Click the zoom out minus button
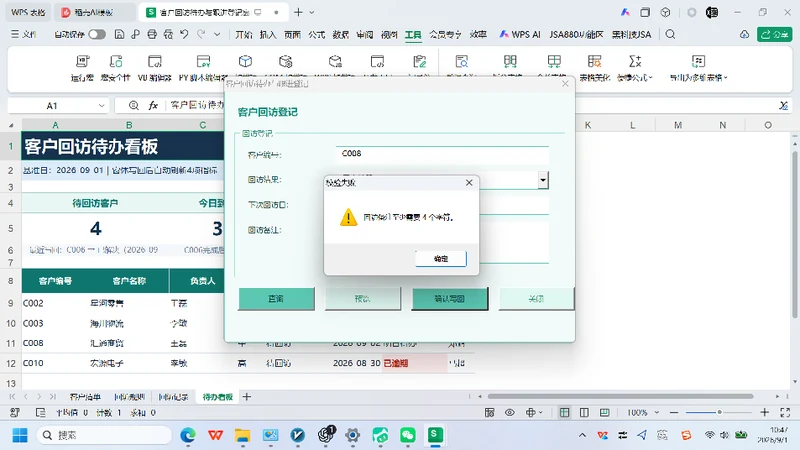 click(674, 412)
